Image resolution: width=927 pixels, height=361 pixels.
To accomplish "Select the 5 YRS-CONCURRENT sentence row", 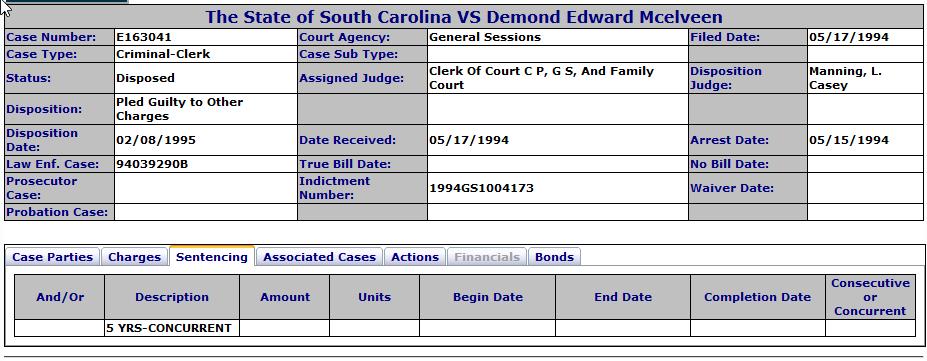I will [465, 328].
